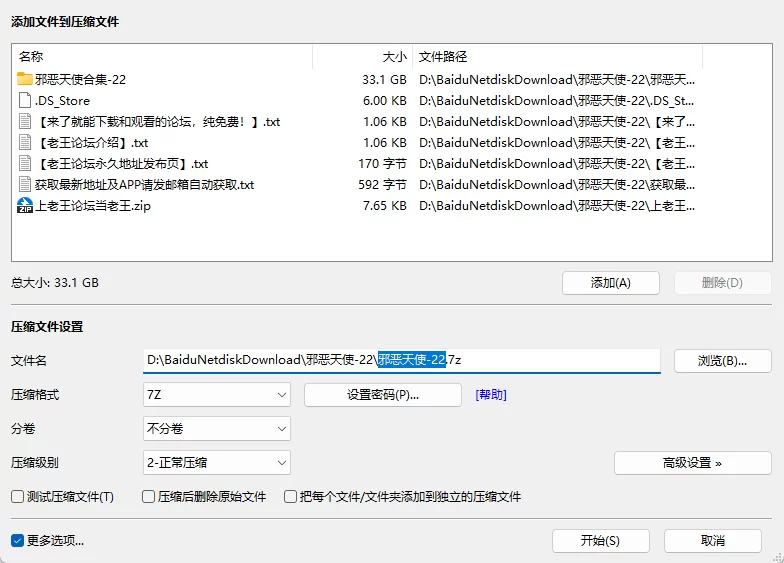Viewport: 784px width, 563px height.
Task: Check 把每个文件/文件夹添加到独立的压缩文件
Action: point(290,496)
